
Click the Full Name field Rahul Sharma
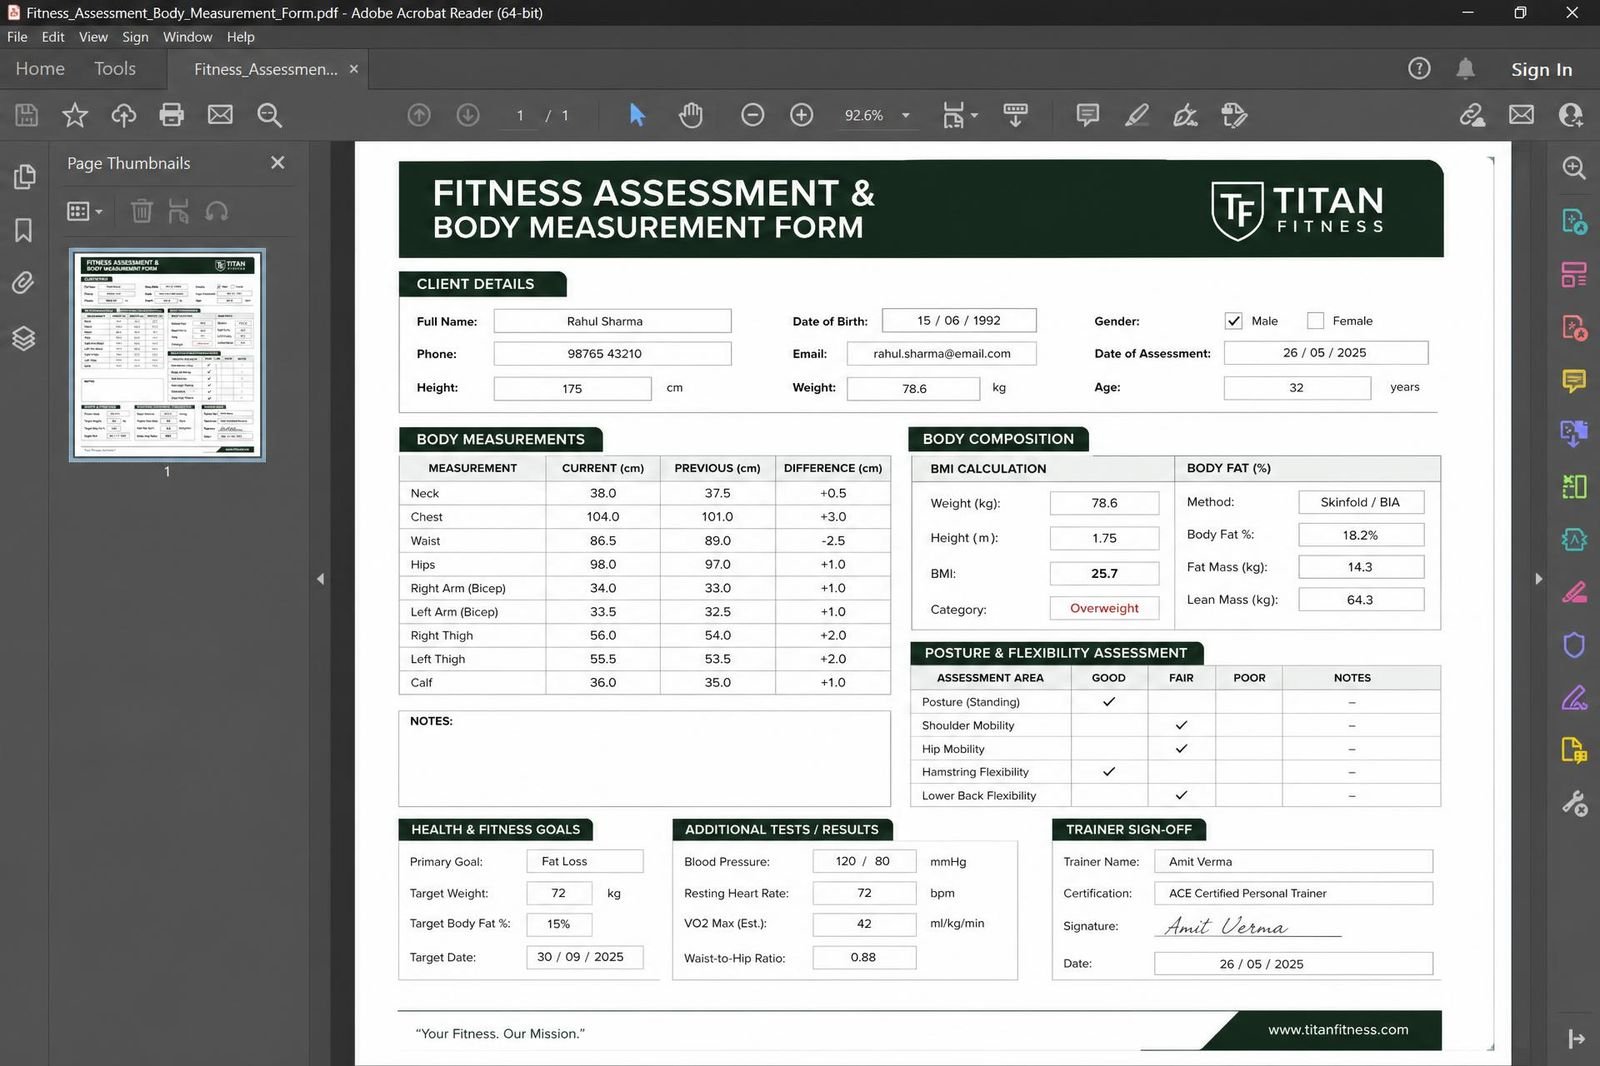[x=612, y=321]
